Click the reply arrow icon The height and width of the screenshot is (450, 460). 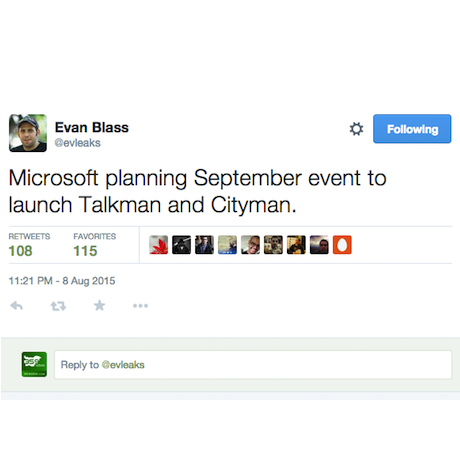click(17, 306)
